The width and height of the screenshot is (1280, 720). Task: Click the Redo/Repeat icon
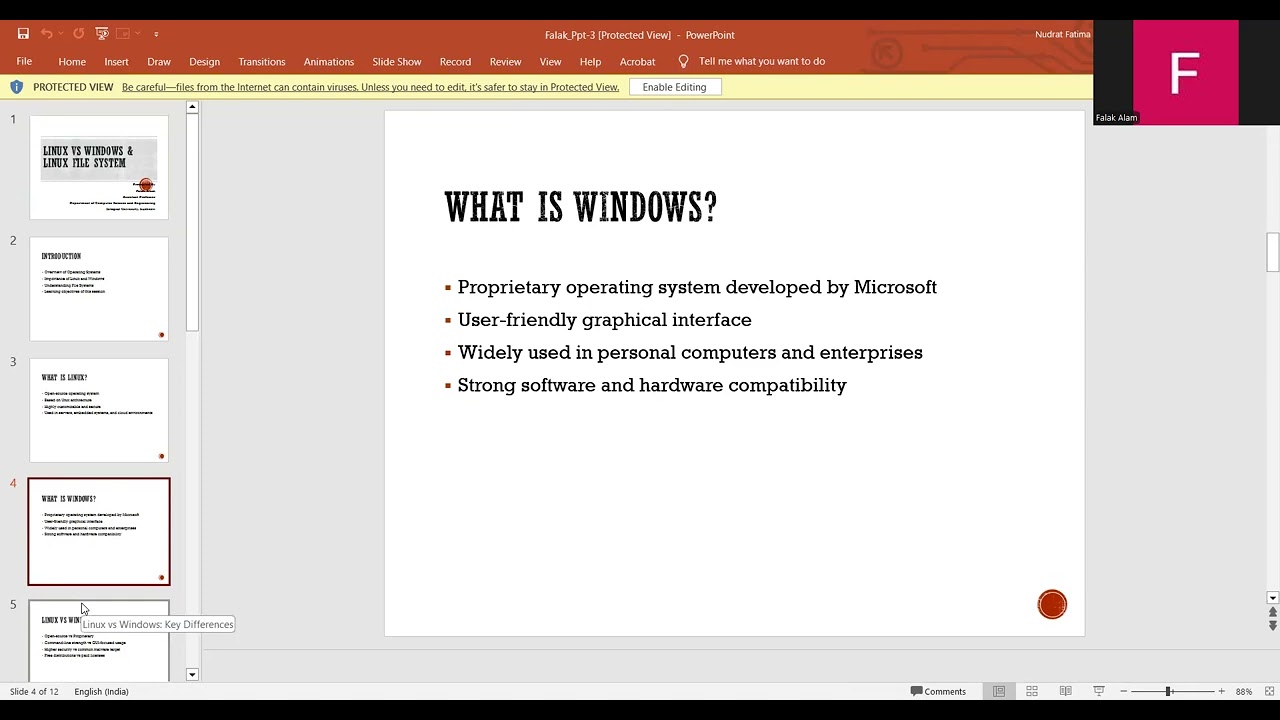pos(79,34)
